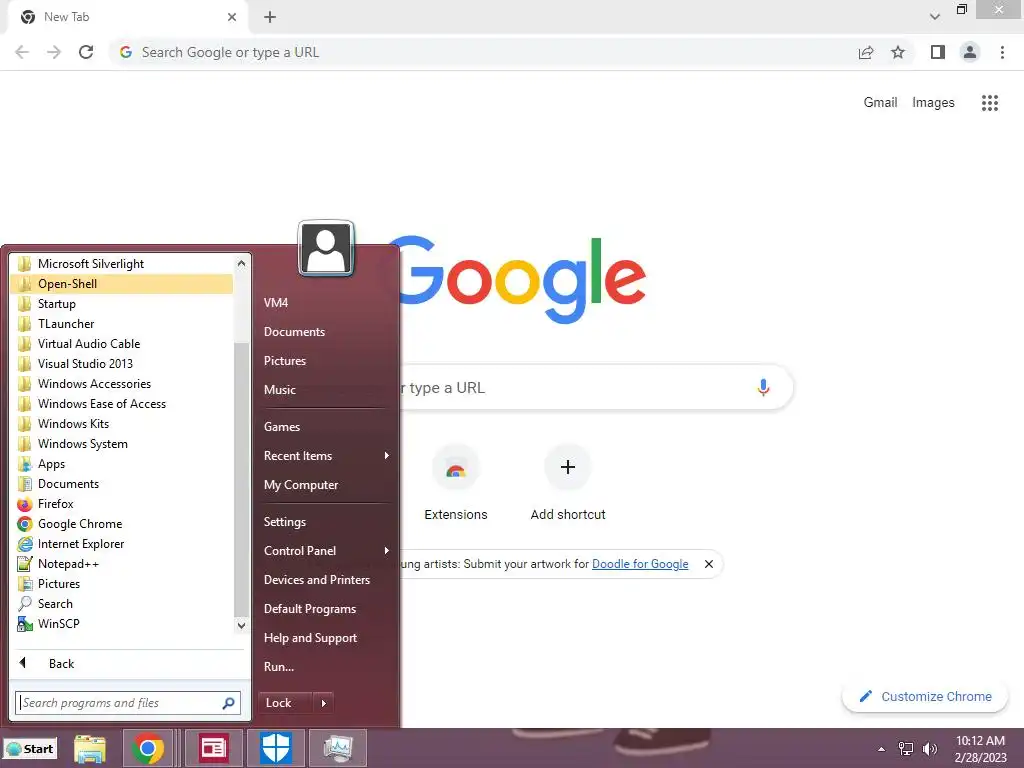Close the New Tab tab

(x=232, y=17)
